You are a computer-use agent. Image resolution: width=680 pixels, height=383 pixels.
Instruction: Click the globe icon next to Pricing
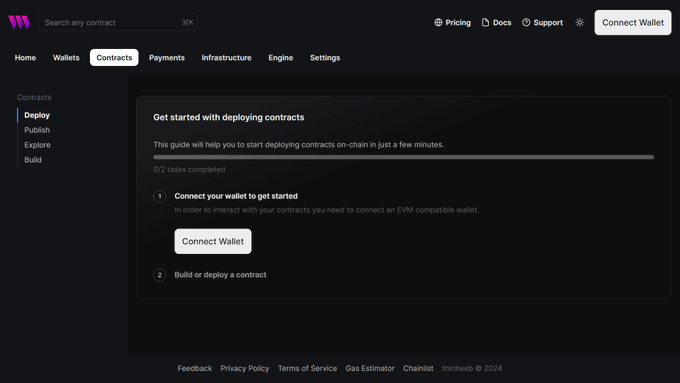(x=438, y=23)
